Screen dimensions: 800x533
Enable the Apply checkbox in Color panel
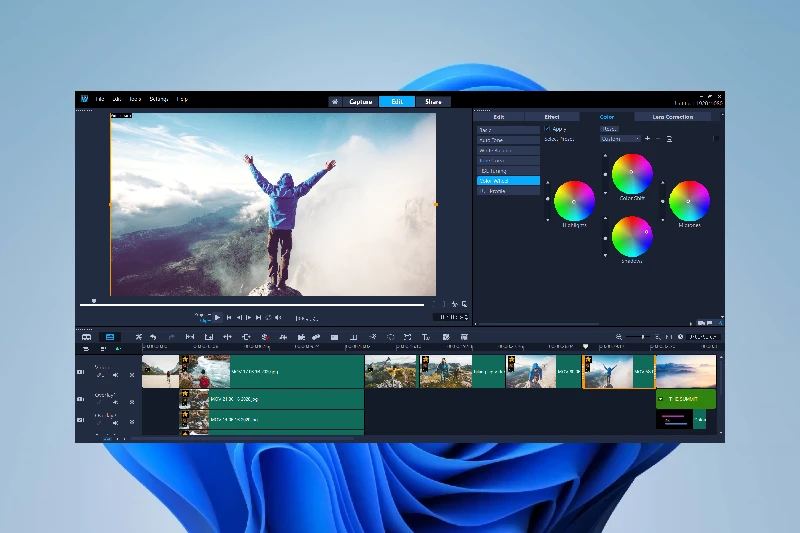coord(547,129)
